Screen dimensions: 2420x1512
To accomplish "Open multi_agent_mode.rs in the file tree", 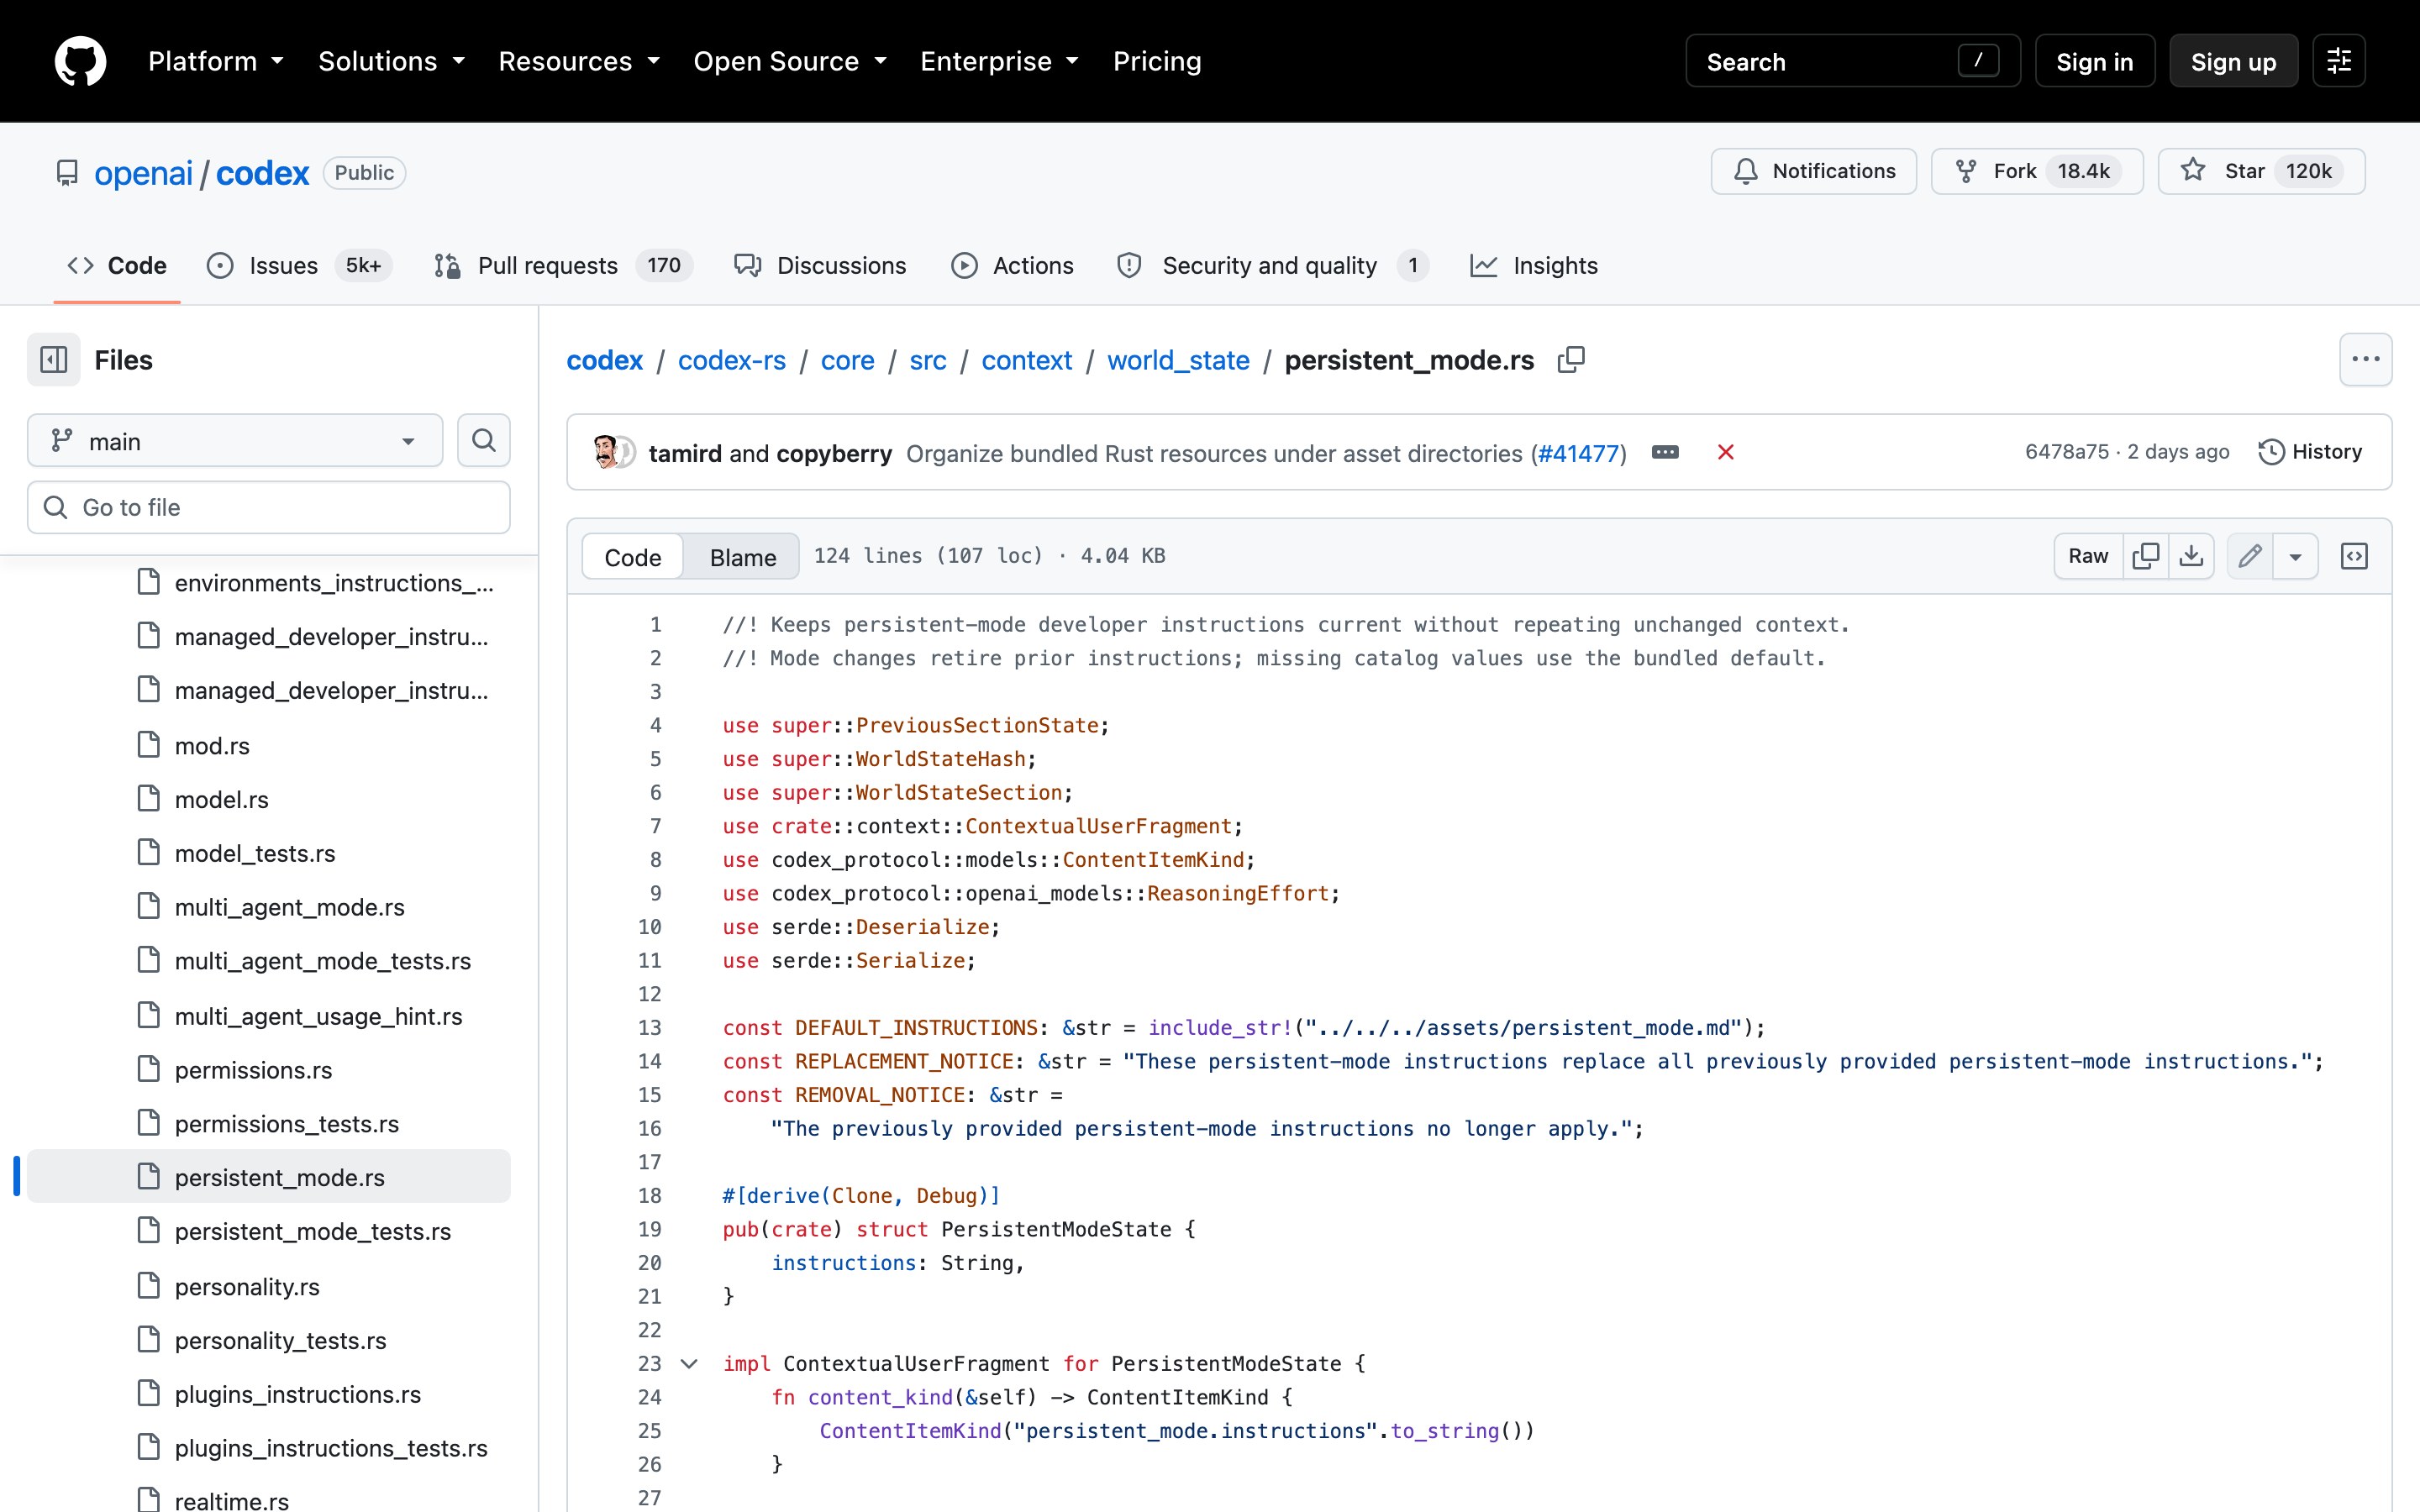I will tap(269, 907).
